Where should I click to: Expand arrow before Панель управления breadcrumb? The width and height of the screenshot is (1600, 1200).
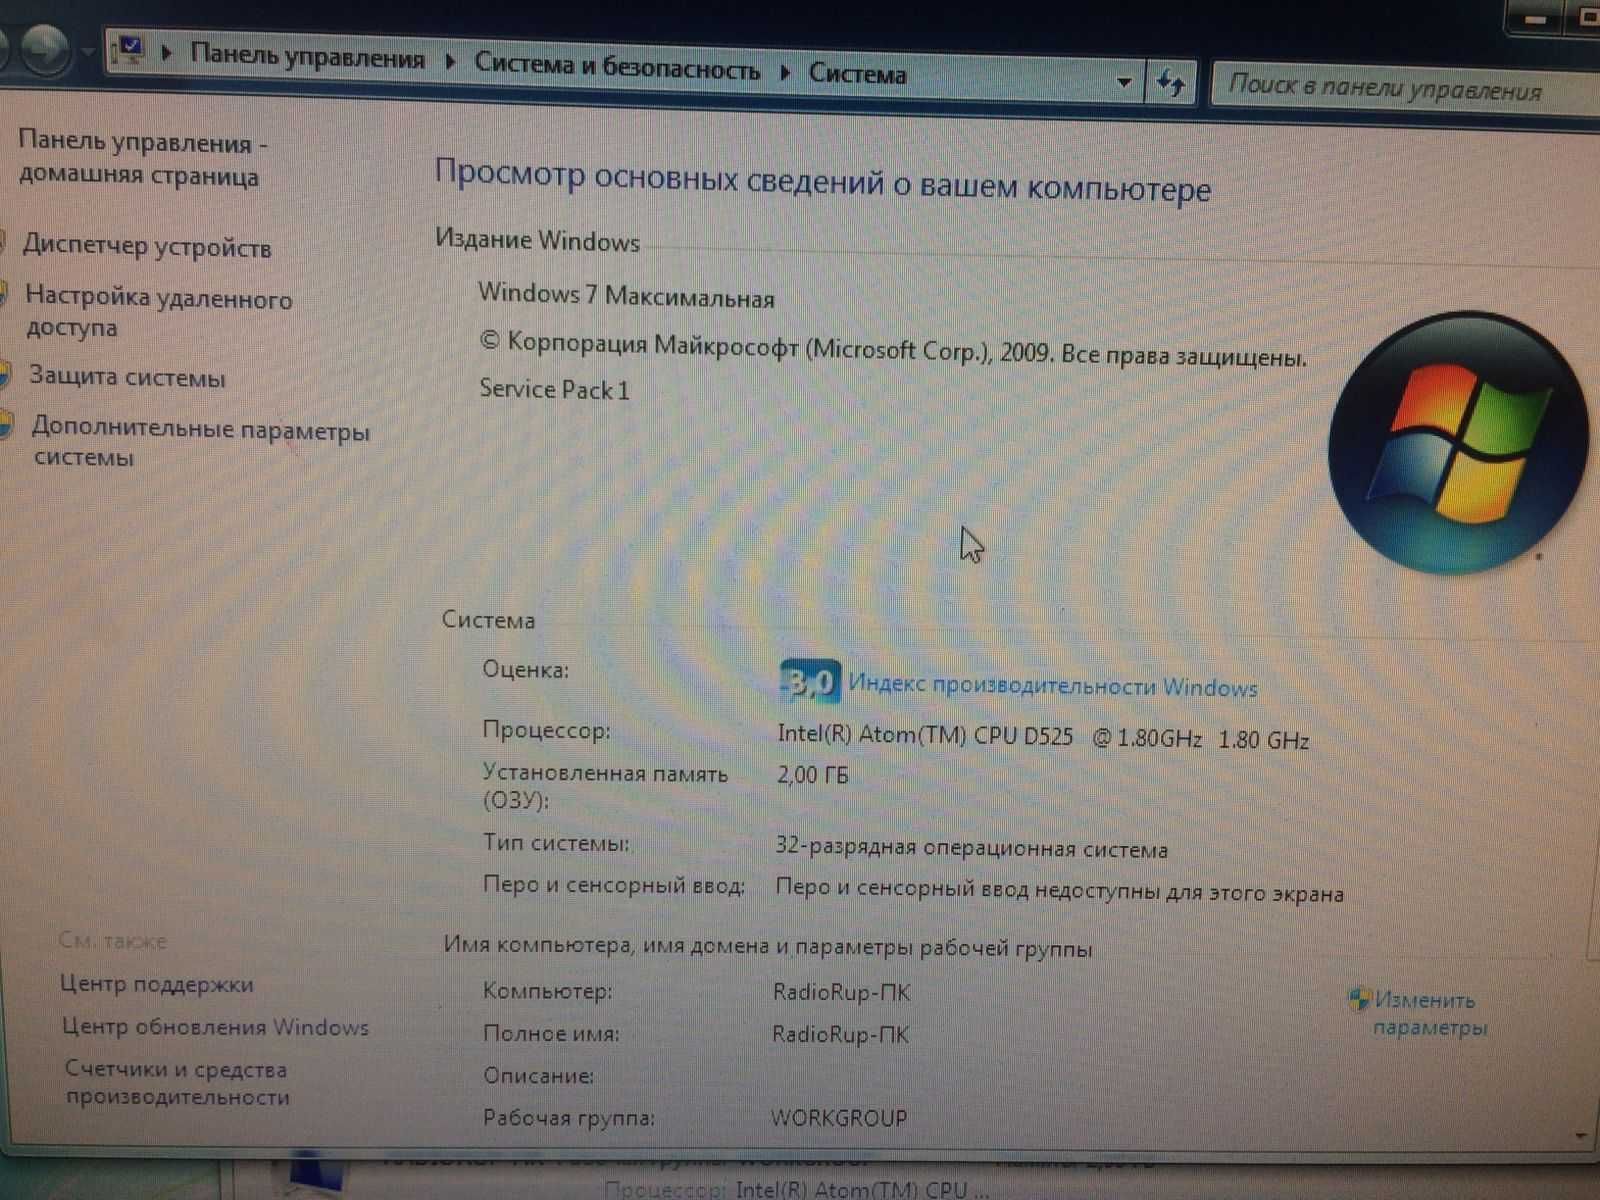[x=167, y=52]
